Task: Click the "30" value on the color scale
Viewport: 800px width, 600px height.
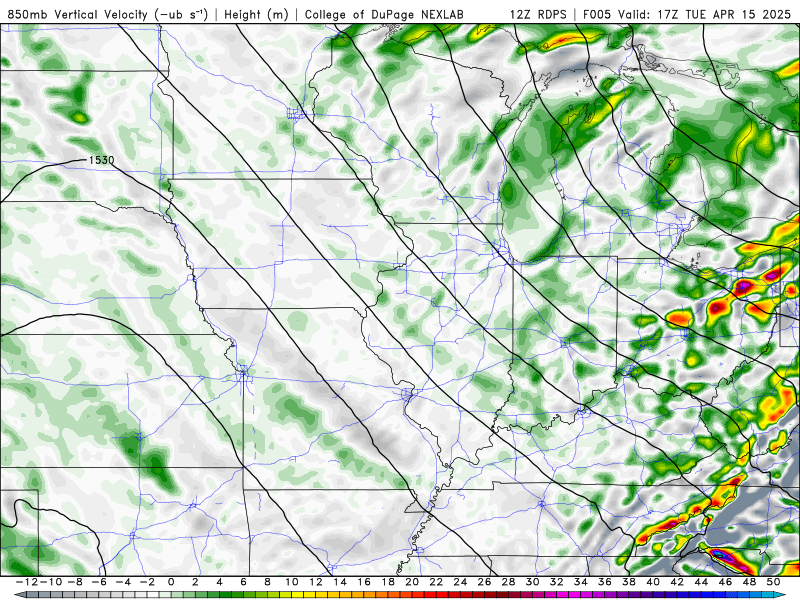Action: pos(533,582)
